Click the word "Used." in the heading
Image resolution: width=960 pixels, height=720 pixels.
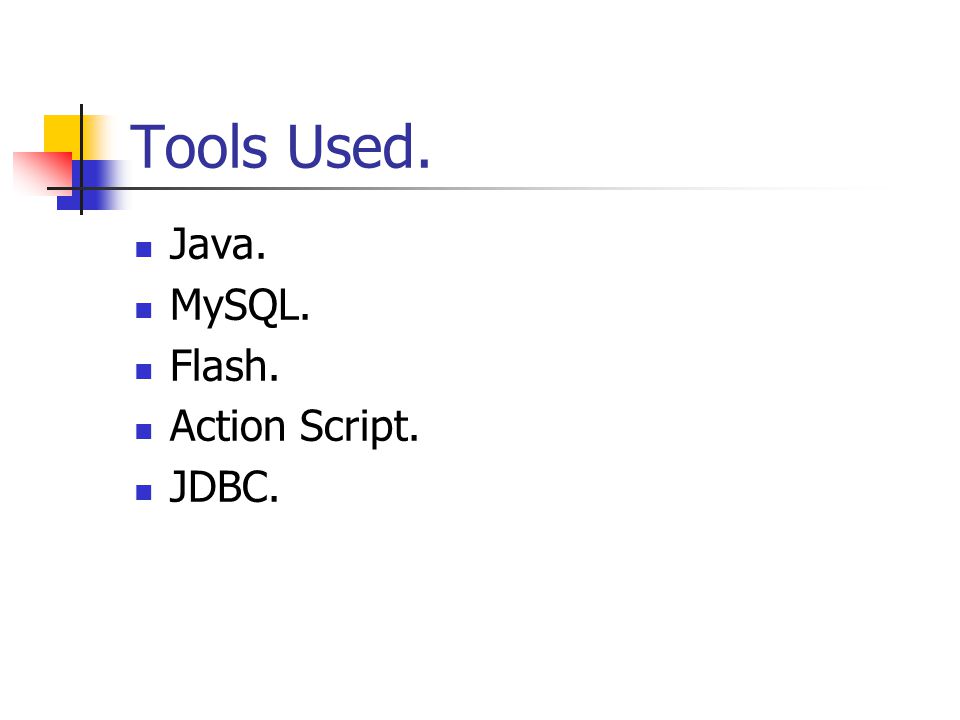[x=359, y=147]
